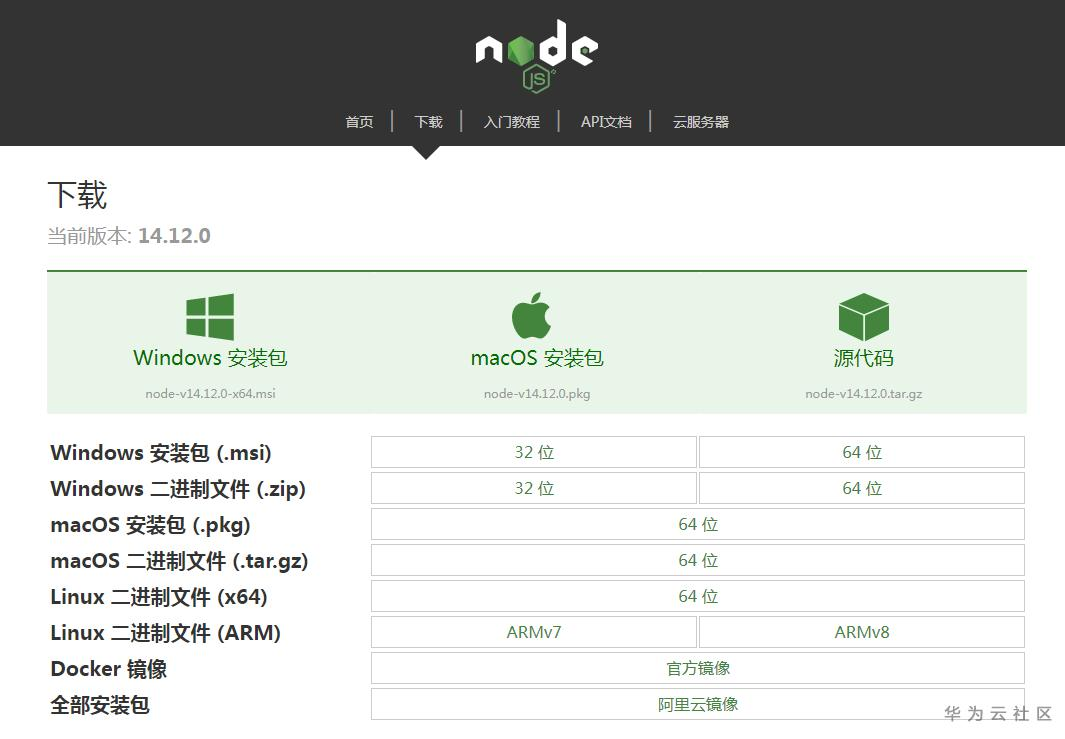This screenshot has width=1065, height=739.
Task: Open the API文档 navigation item
Action: click(x=606, y=122)
